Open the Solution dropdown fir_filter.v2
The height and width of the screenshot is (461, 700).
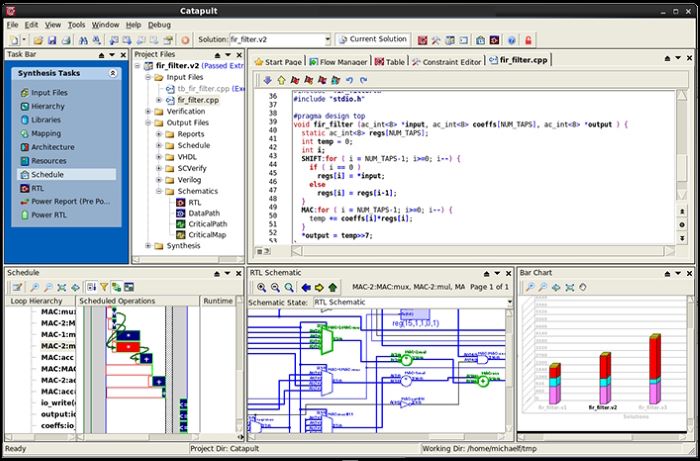[x=325, y=40]
